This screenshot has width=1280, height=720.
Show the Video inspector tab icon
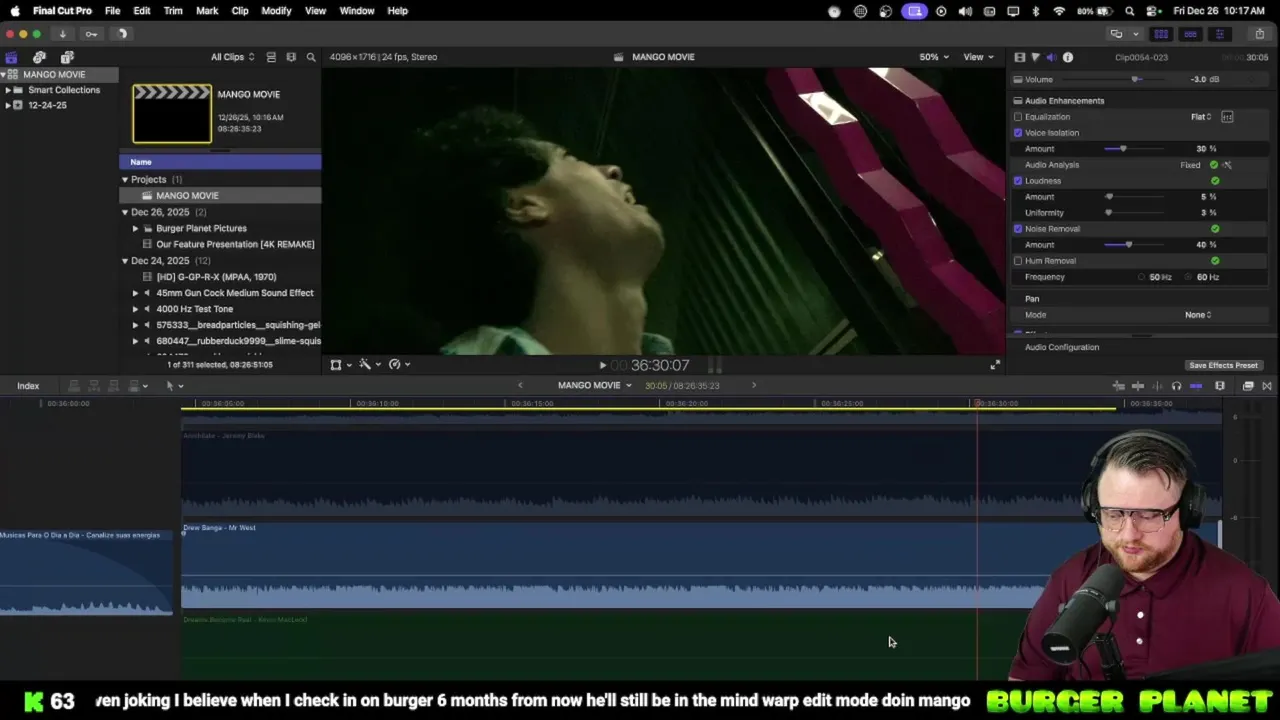1019,57
